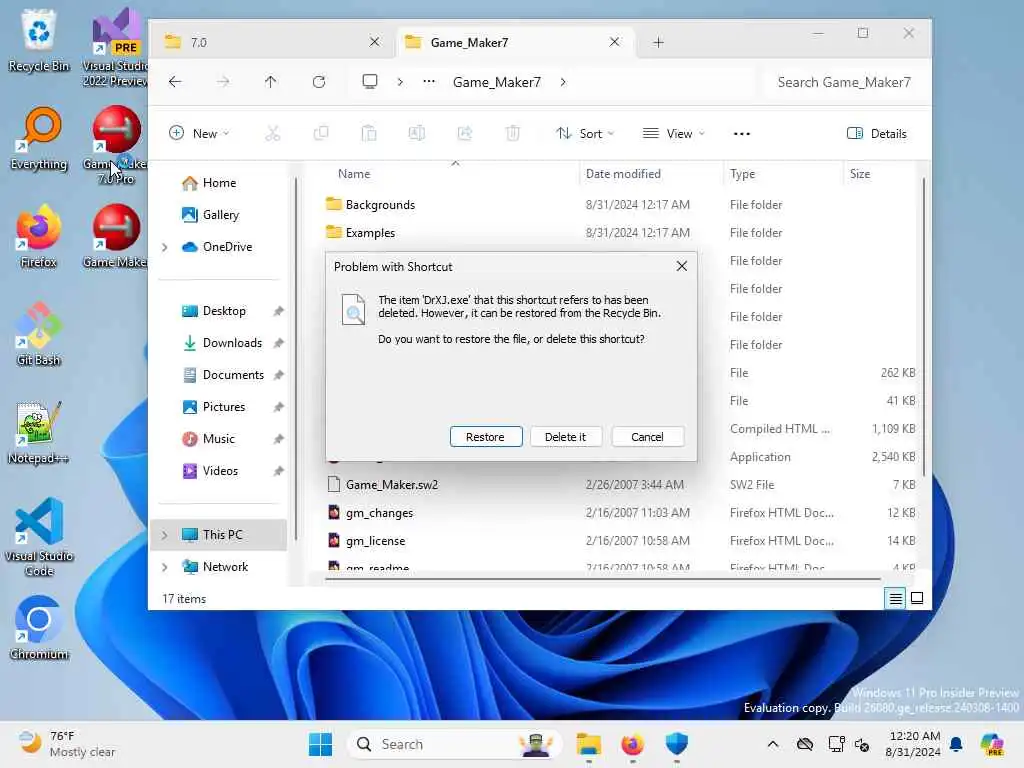The width and height of the screenshot is (1024, 768).
Task: Add a new Explorer tab
Action: coord(658,42)
